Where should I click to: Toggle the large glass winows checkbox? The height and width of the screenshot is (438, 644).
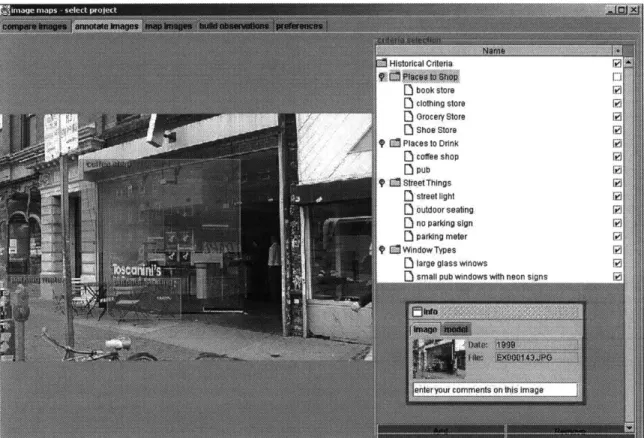coord(617,263)
